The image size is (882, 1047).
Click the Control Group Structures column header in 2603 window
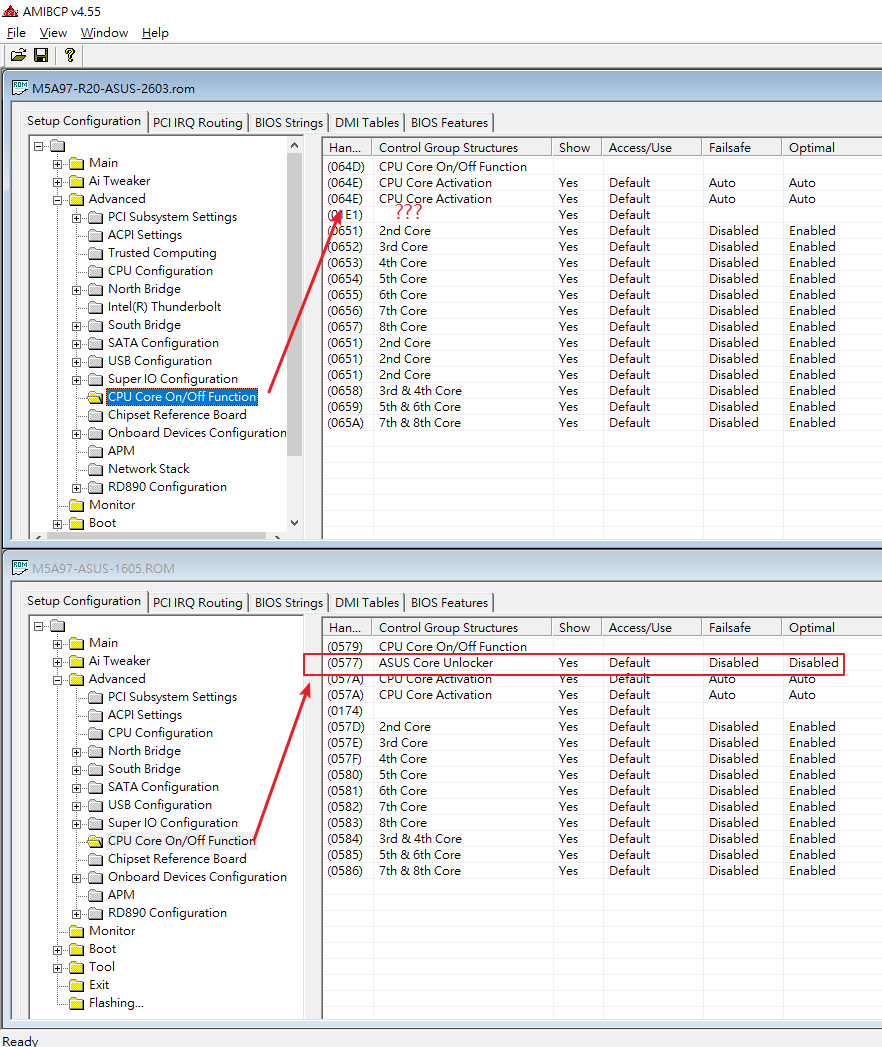click(x=462, y=148)
